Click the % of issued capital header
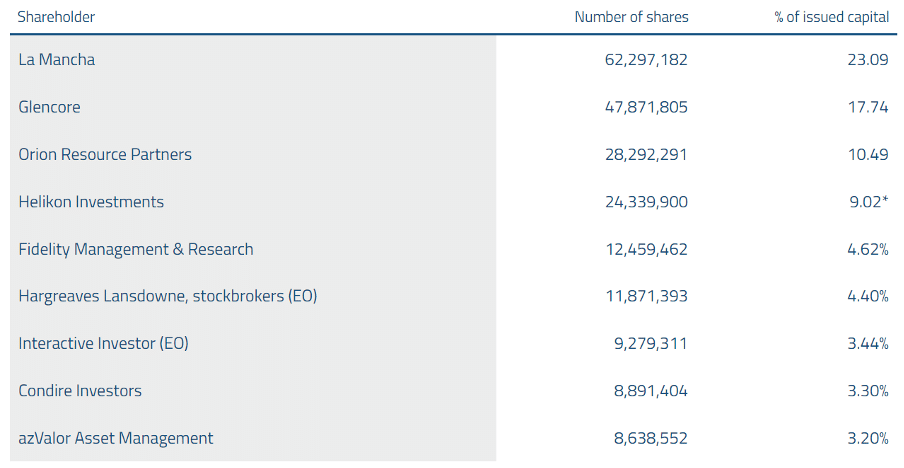Viewport: 904px width, 468px height. coord(831,17)
